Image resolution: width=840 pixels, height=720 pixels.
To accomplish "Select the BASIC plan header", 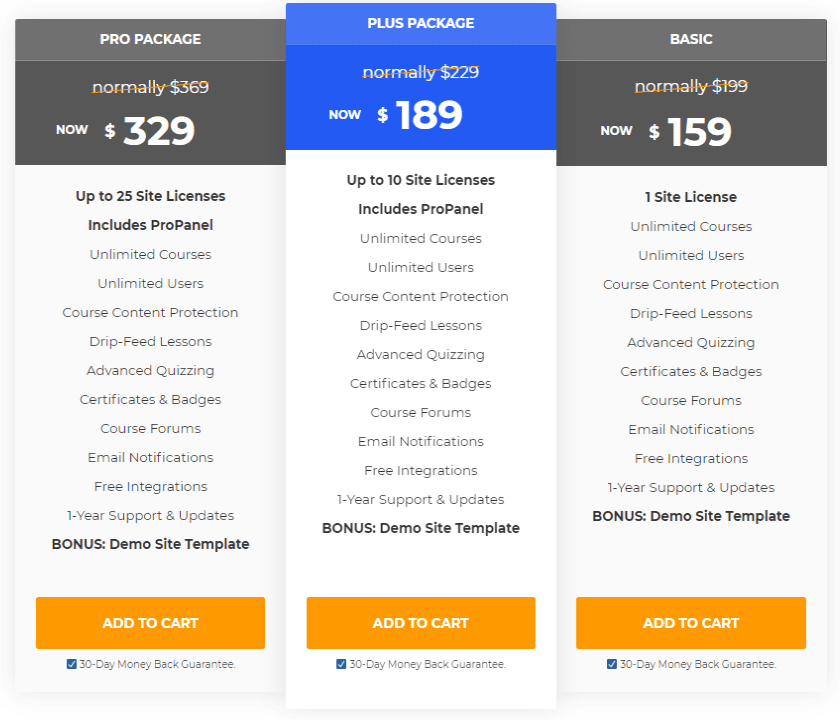I will click(691, 40).
